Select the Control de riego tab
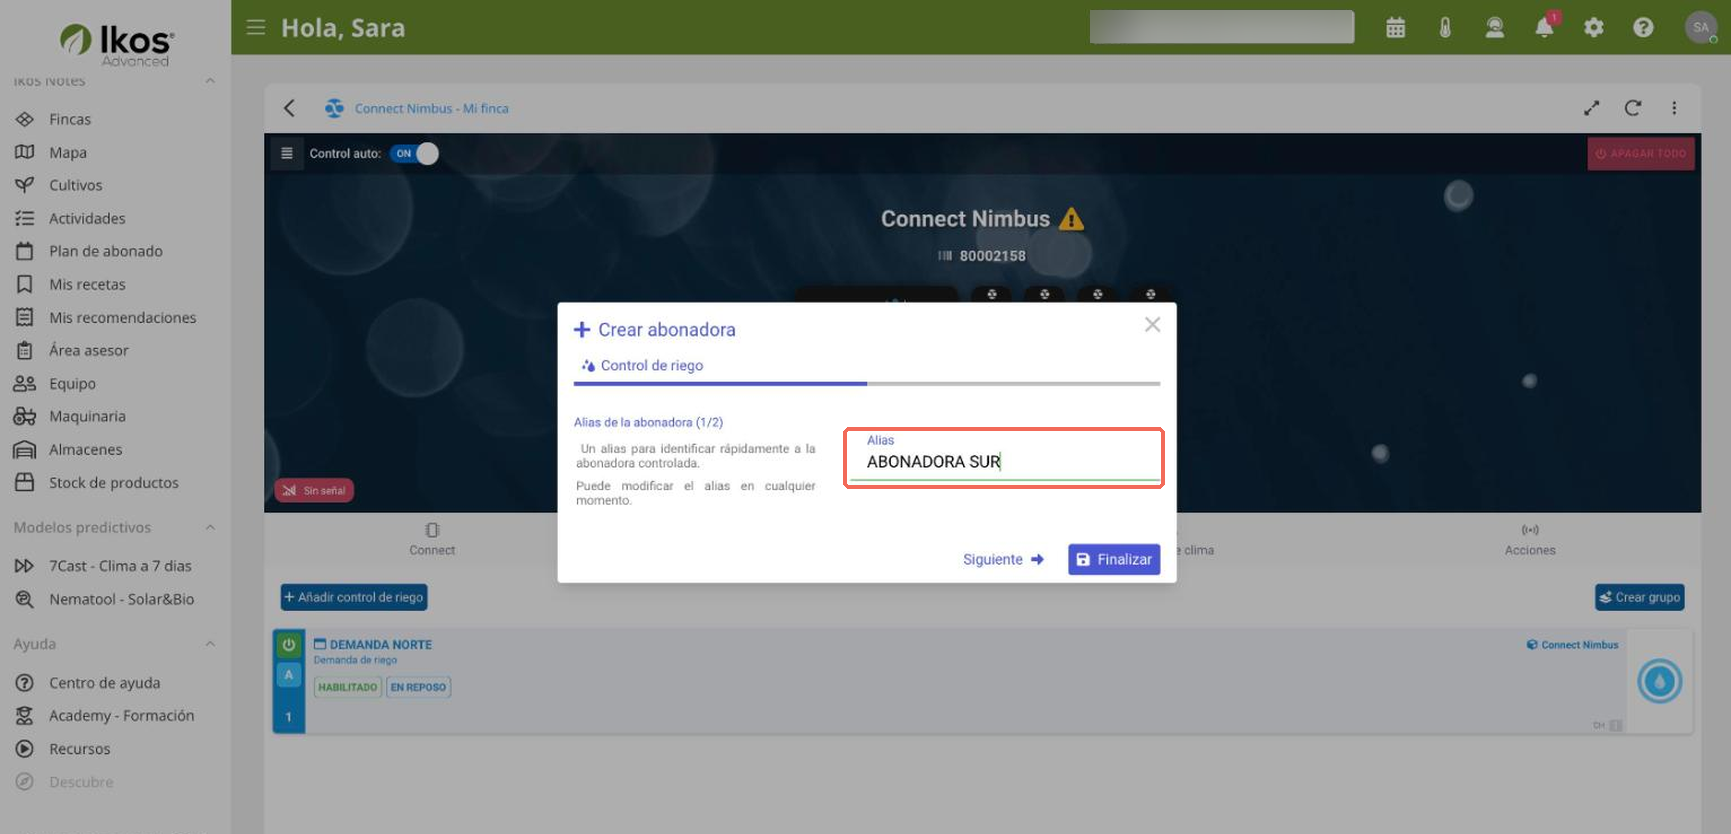This screenshot has width=1731, height=834. click(642, 366)
